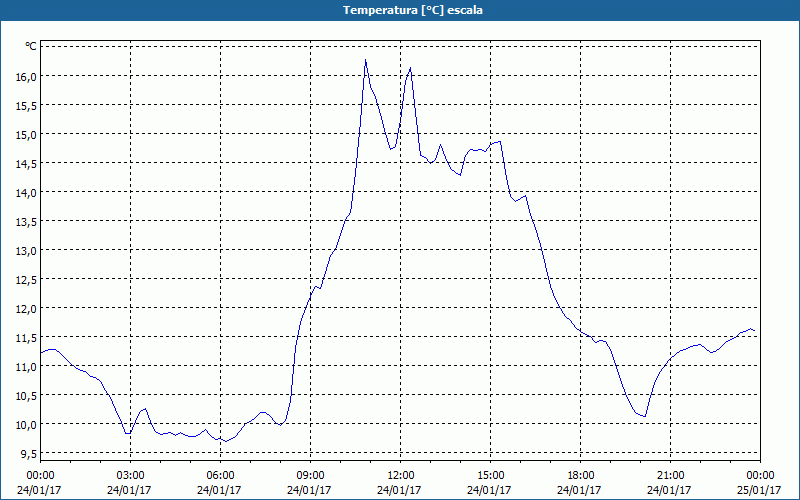Click the 14,5 y-axis label
This screenshot has width=800, height=500.
click(x=28, y=164)
